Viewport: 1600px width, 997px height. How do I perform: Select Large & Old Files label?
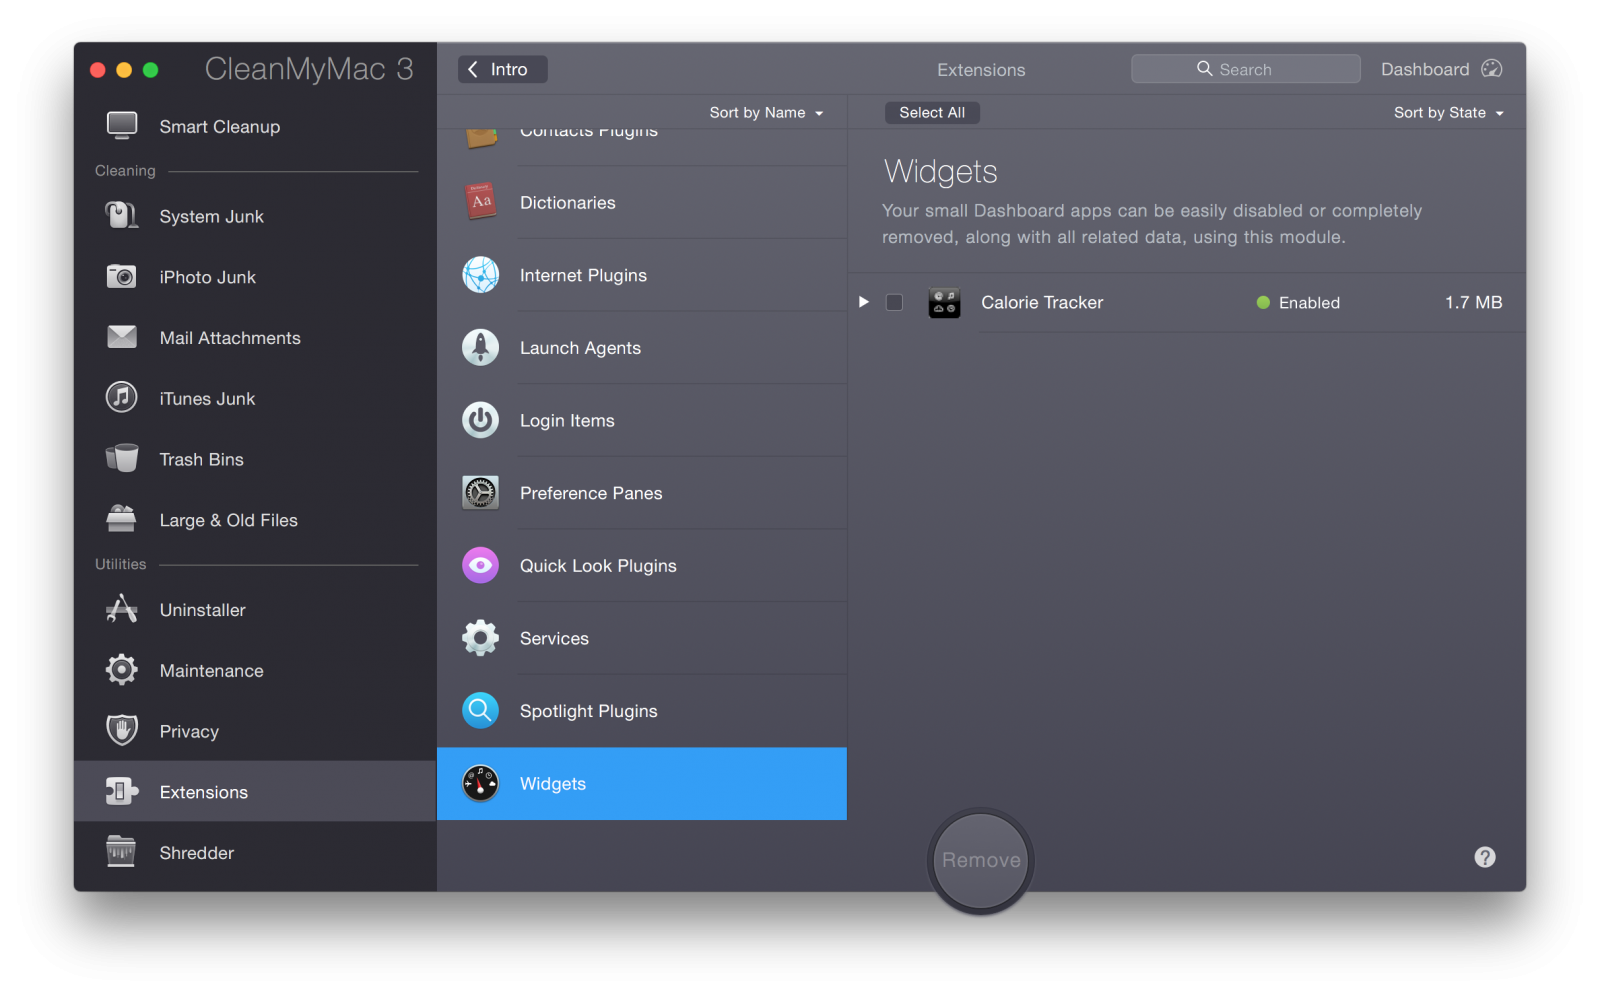coord(229,520)
